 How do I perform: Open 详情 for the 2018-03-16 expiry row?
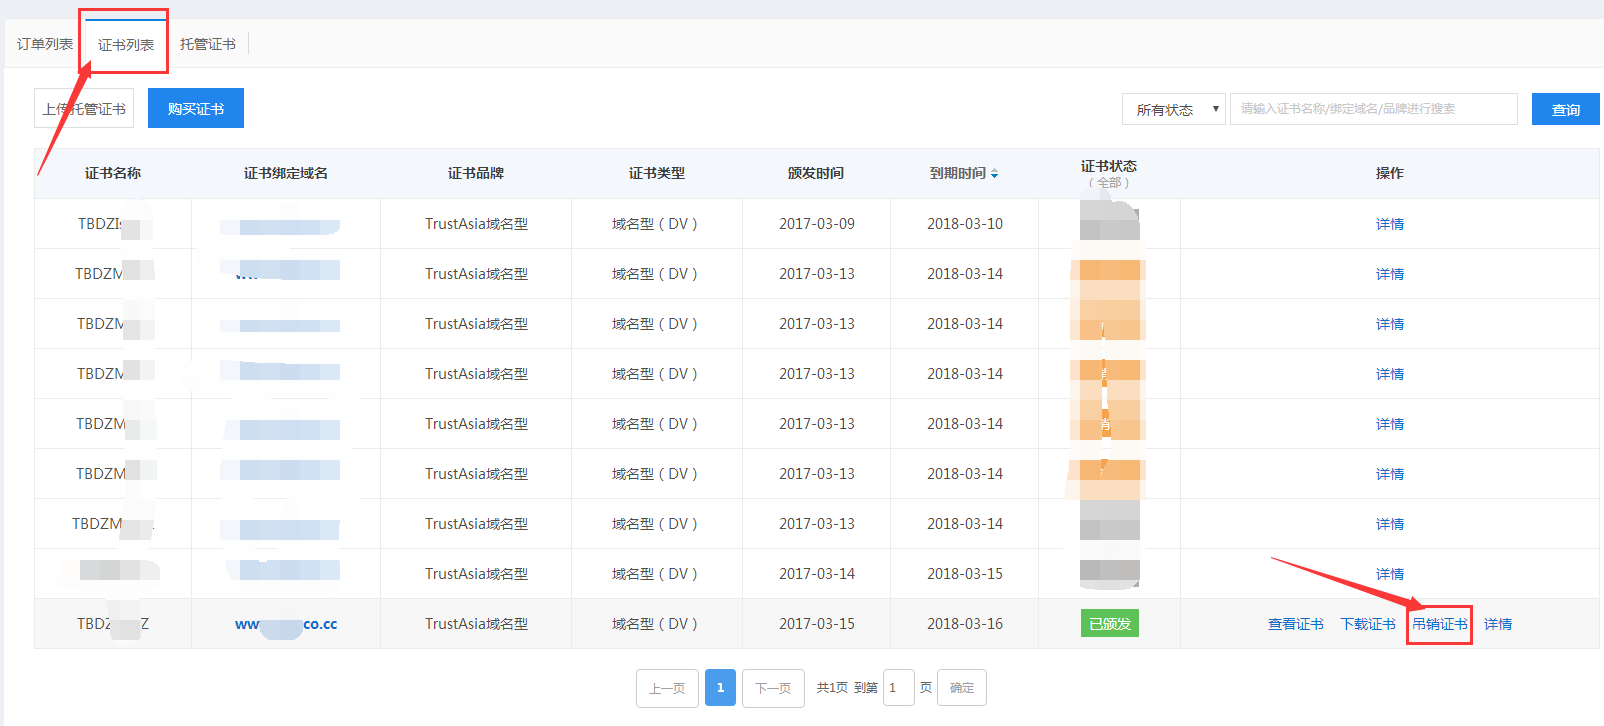1497,624
